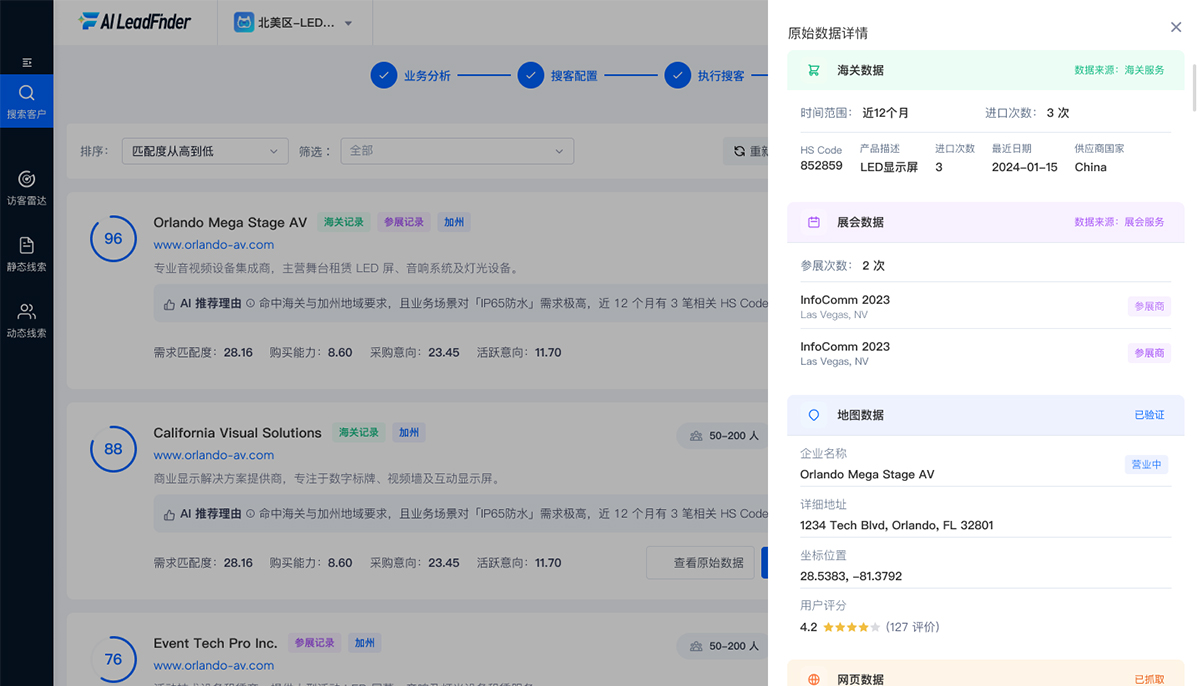
Task: Open 静态线索 document icon
Action: (x=27, y=254)
